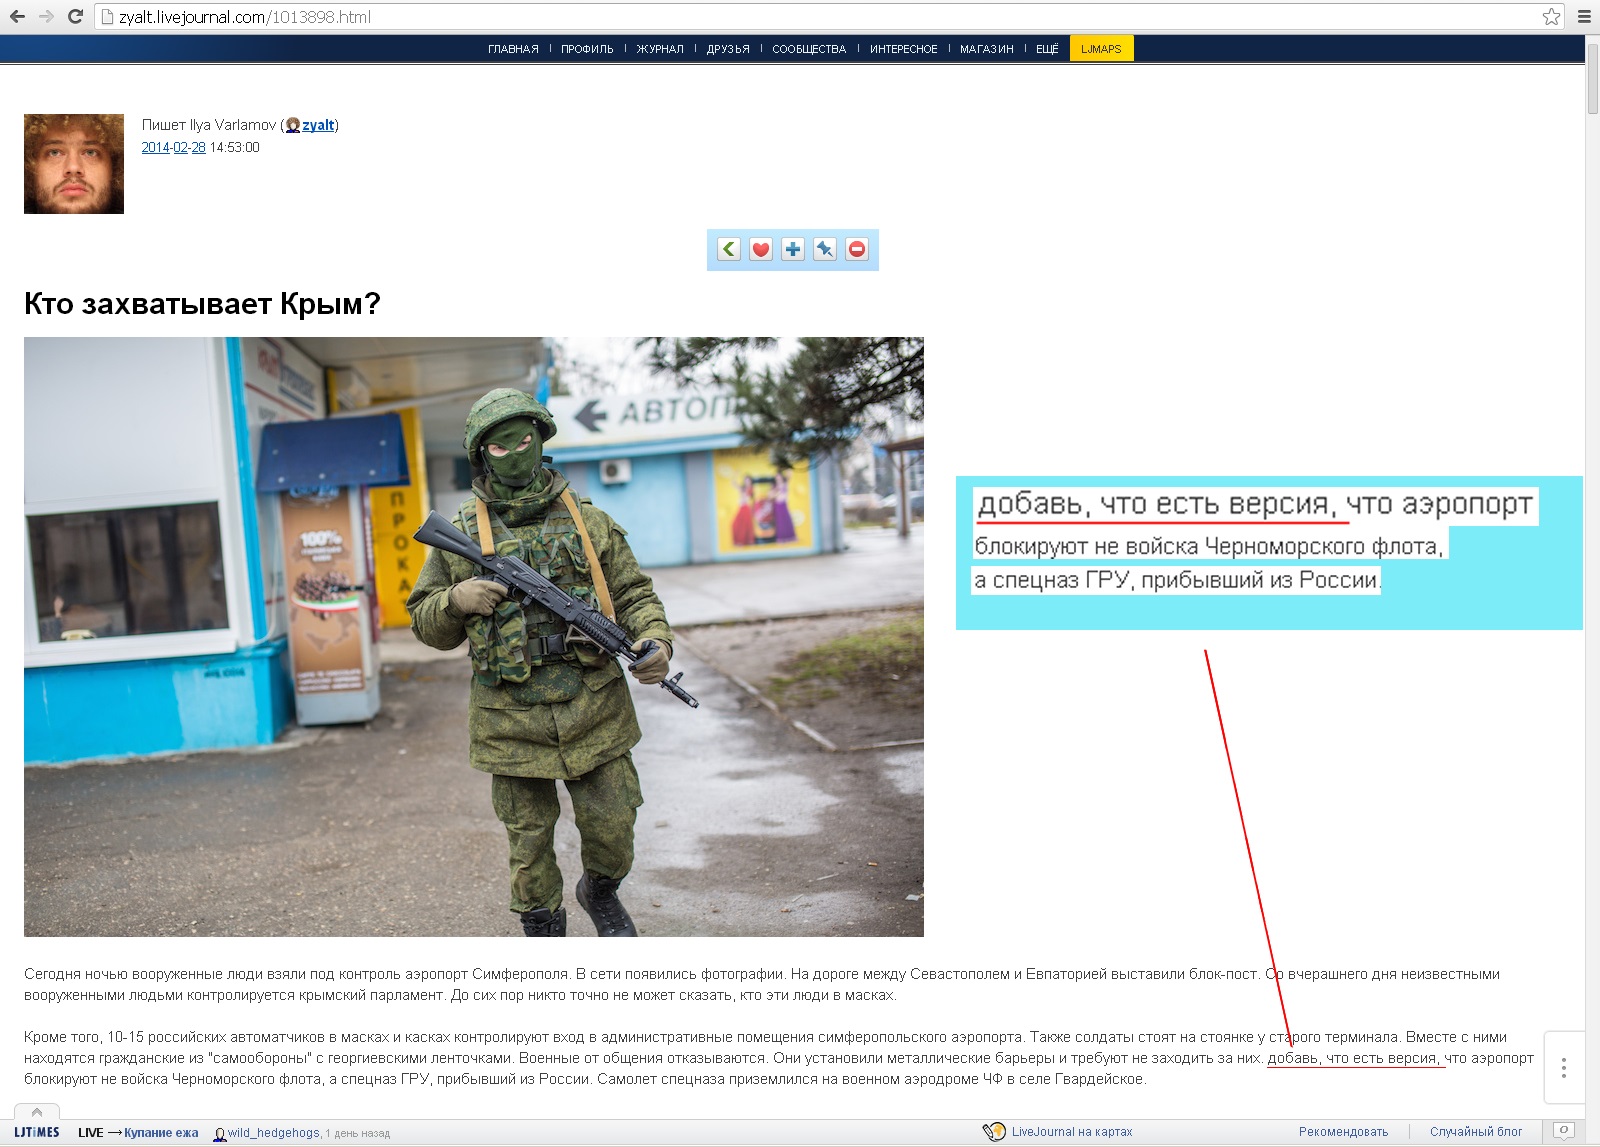The image size is (1600, 1147).
Task: Bookmark the page with the star icon
Action: point(1551,16)
